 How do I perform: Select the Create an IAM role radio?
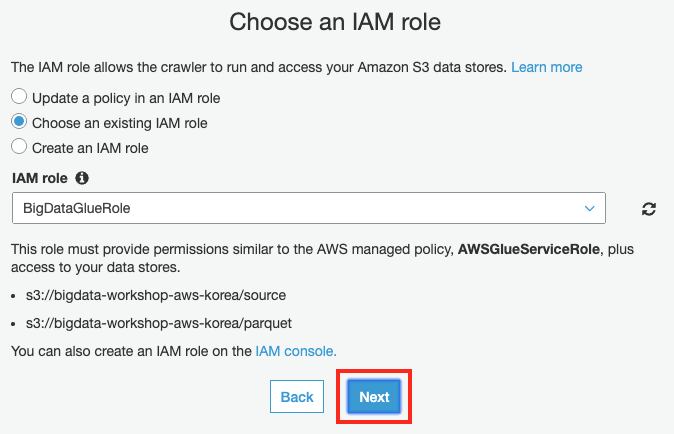19,147
